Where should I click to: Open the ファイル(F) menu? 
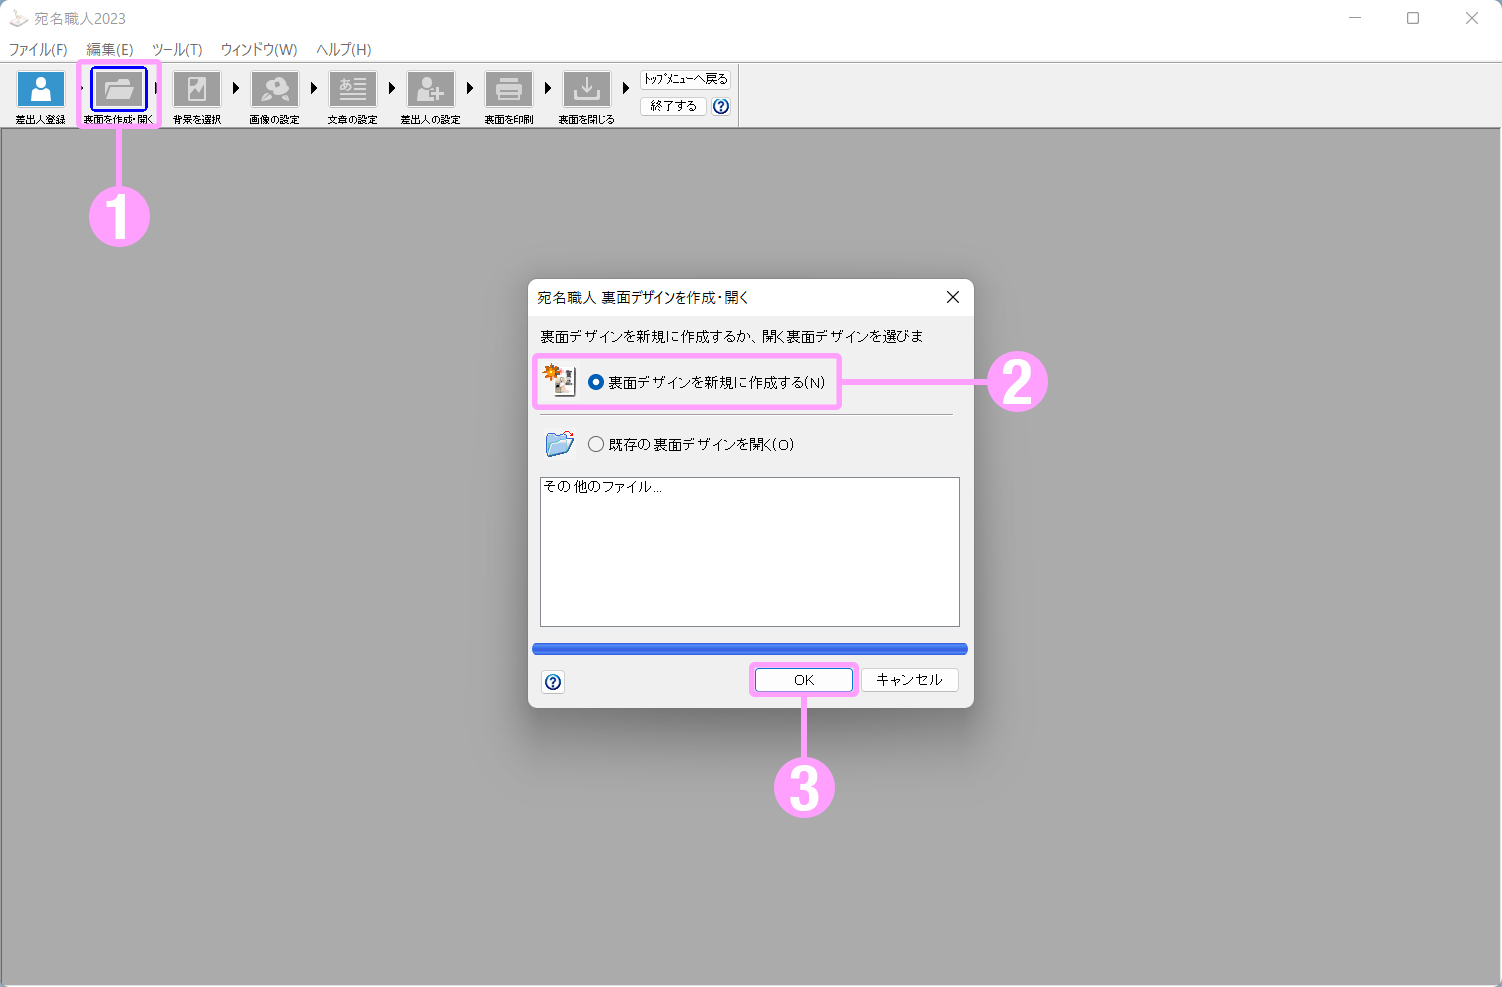[x=38, y=49]
